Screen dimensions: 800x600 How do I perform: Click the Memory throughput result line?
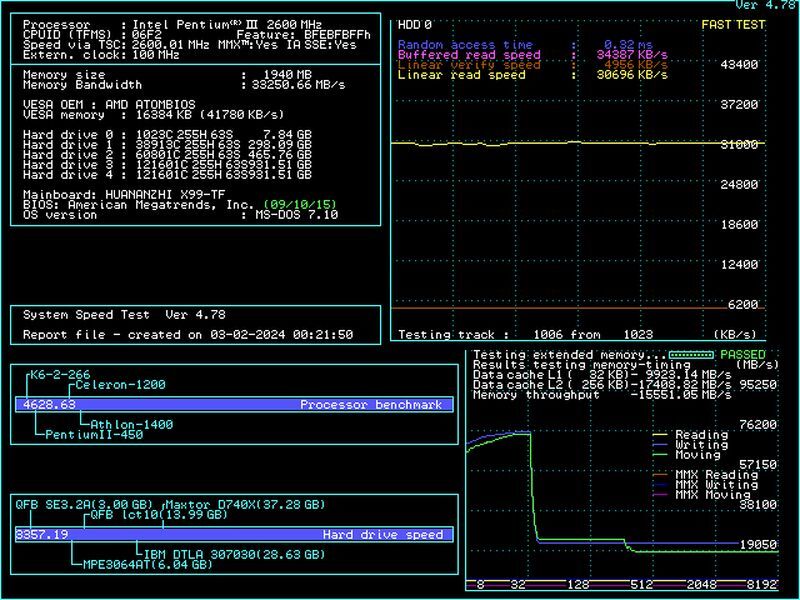pyautogui.click(x=602, y=395)
